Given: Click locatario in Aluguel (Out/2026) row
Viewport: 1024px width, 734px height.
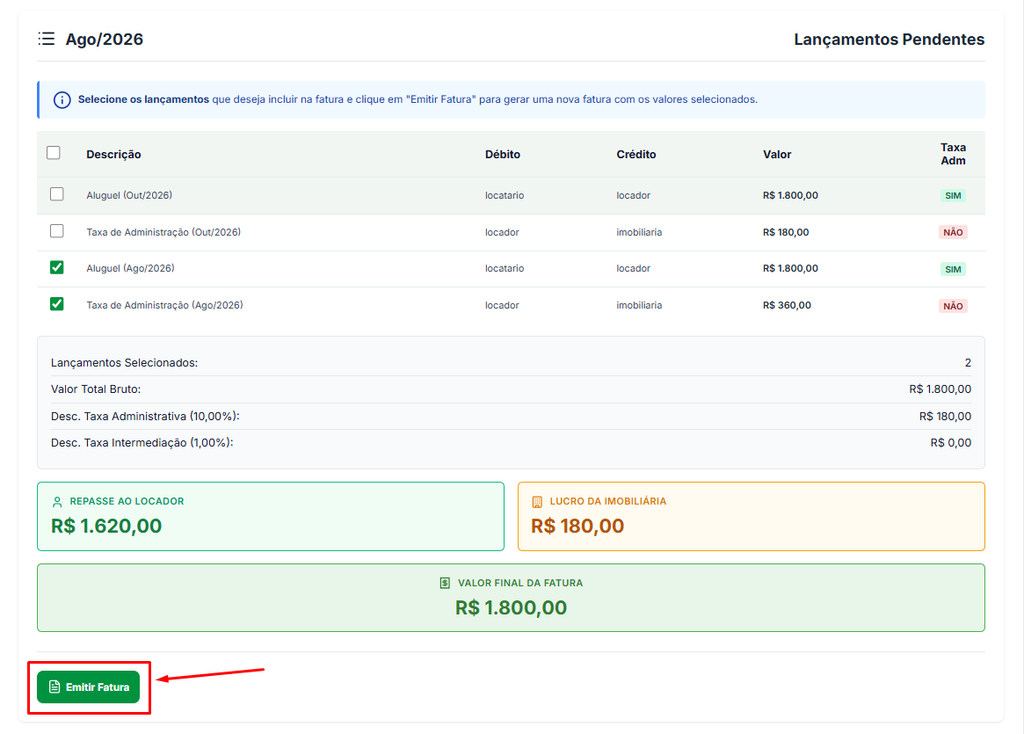Looking at the screenshot, I should pos(504,195).
